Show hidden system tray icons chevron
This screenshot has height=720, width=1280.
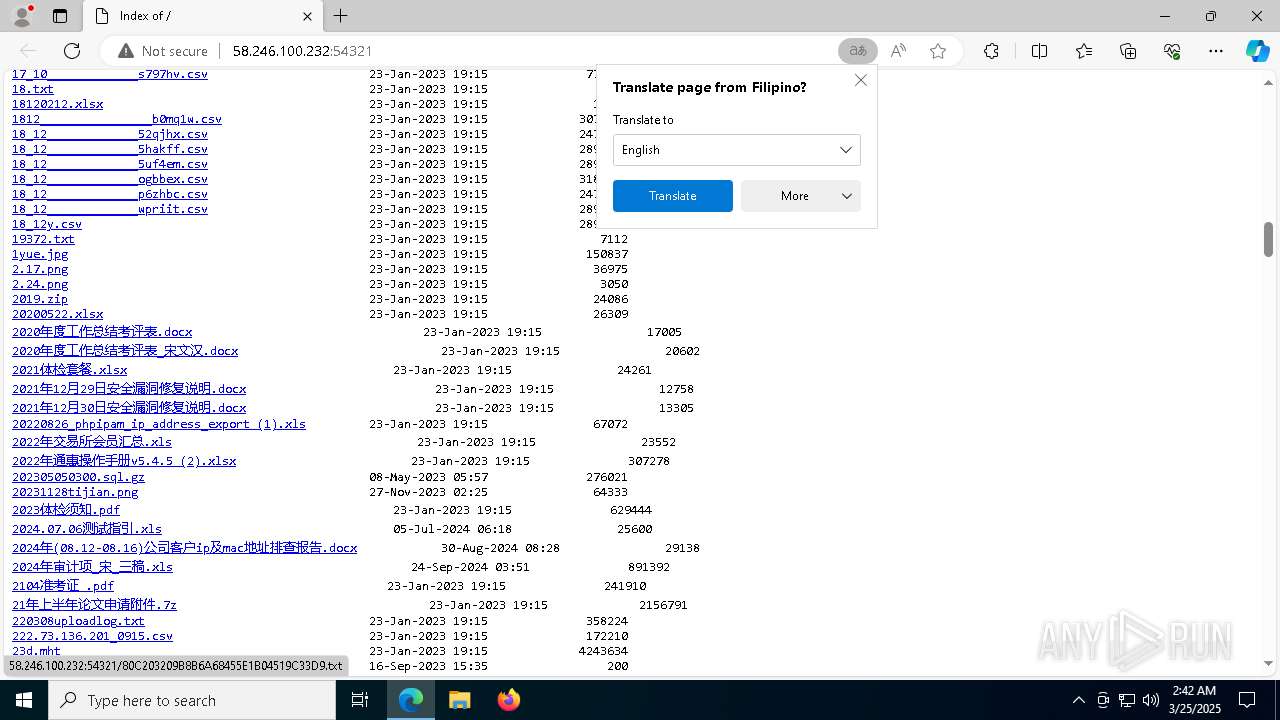click(x=1078, y=700)
